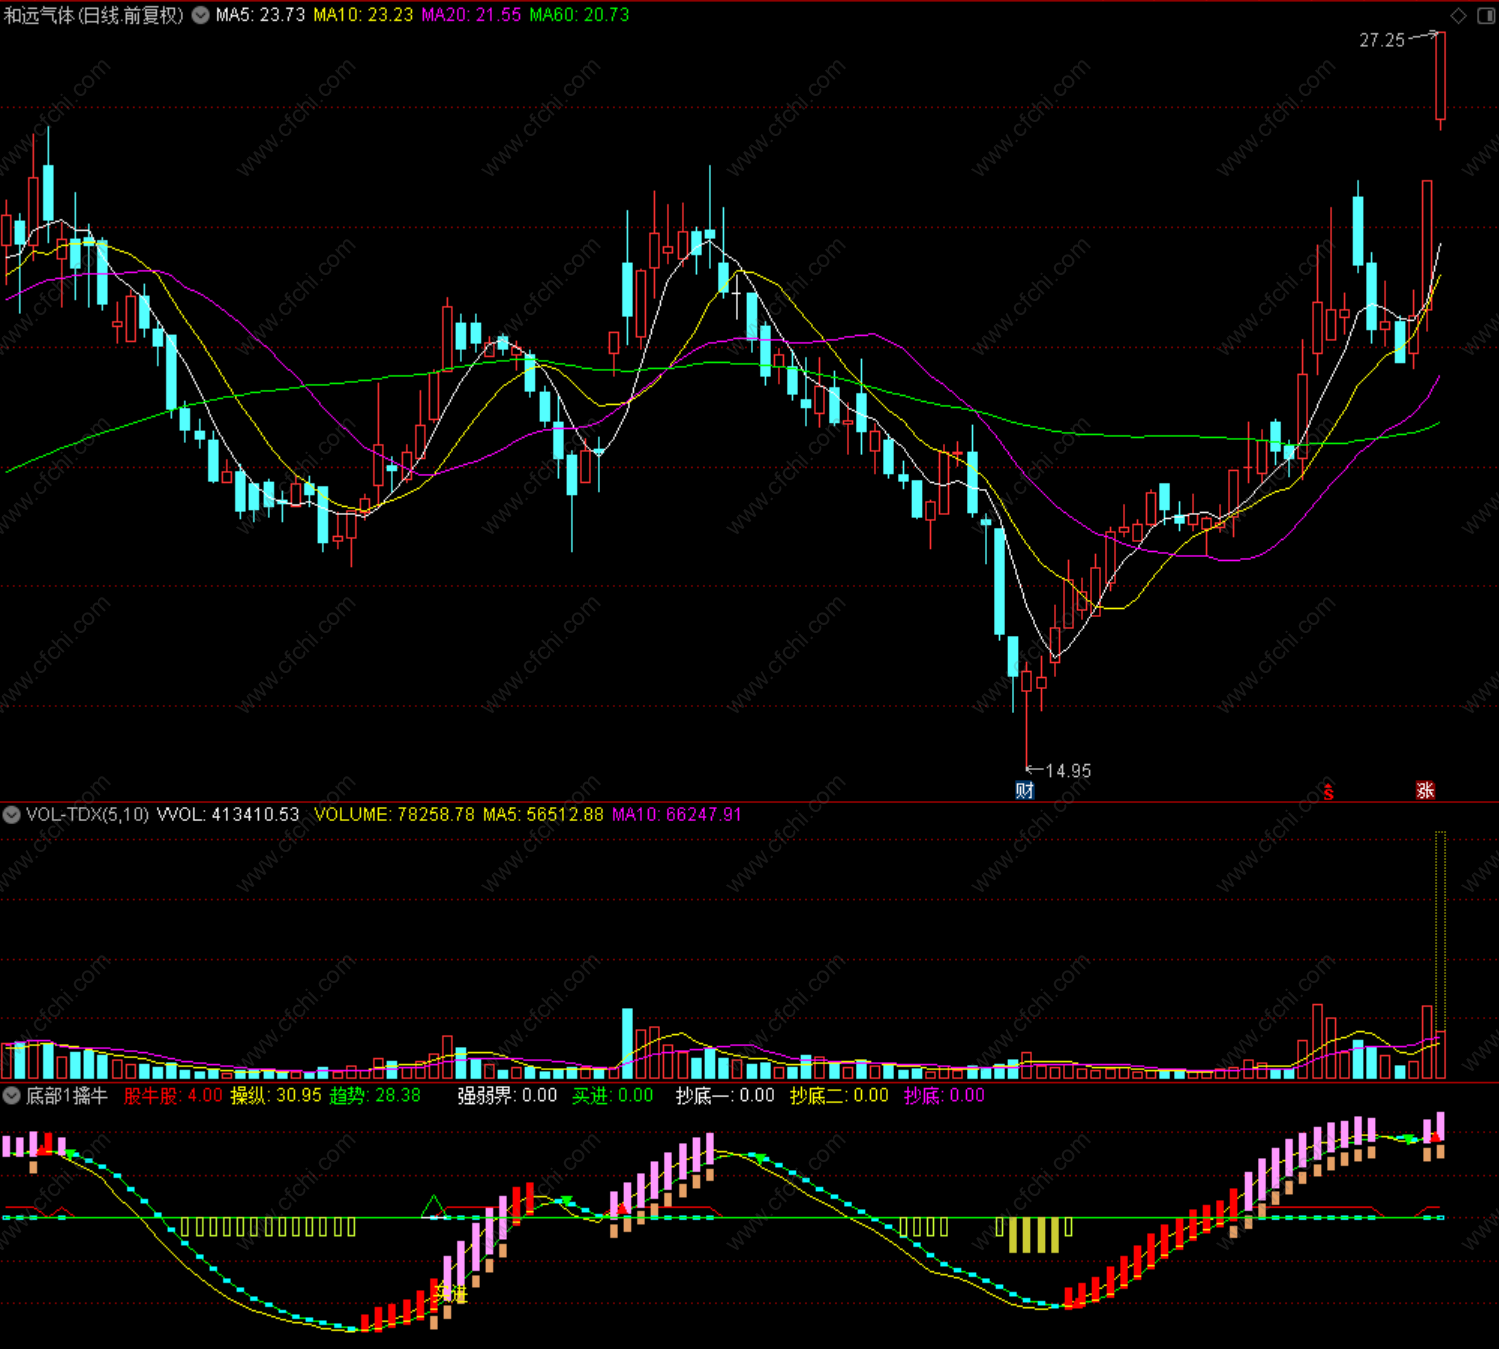Select the magenta 抄底: 0.00 label
1499x1349 pixels.
pyautogui.click(x=944, y=1096)
